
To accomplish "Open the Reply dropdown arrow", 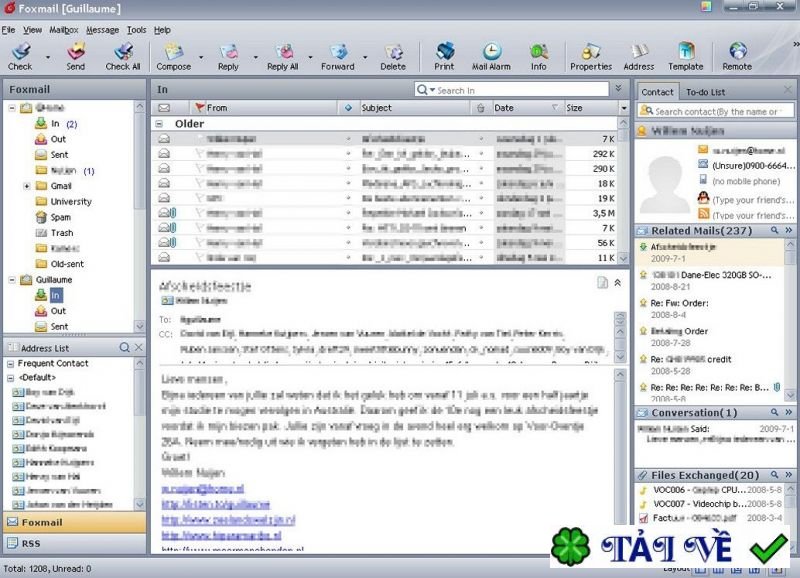I will click(x=256, y=57).
